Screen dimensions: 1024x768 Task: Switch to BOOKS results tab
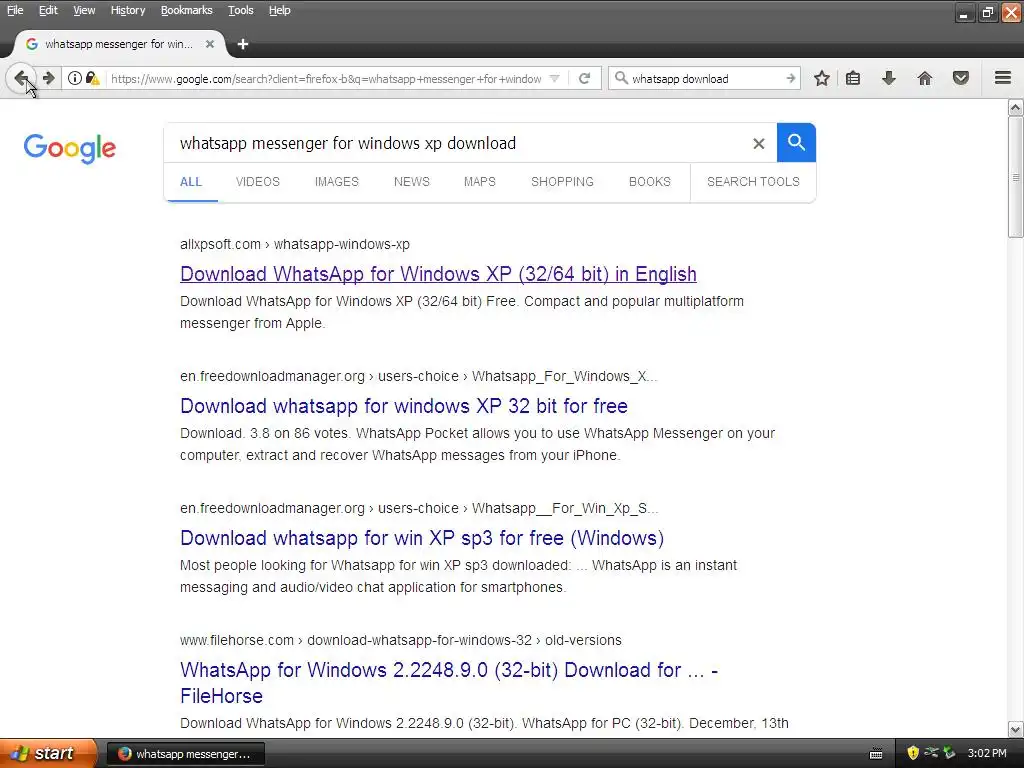[649, 182]
